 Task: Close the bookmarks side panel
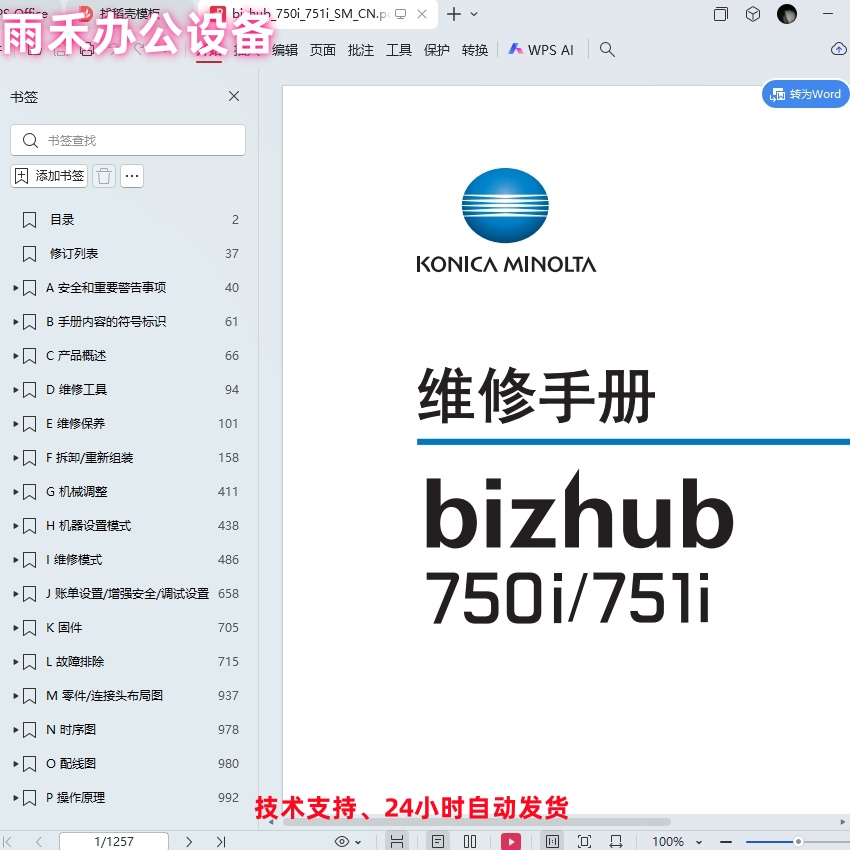point(234,96)
